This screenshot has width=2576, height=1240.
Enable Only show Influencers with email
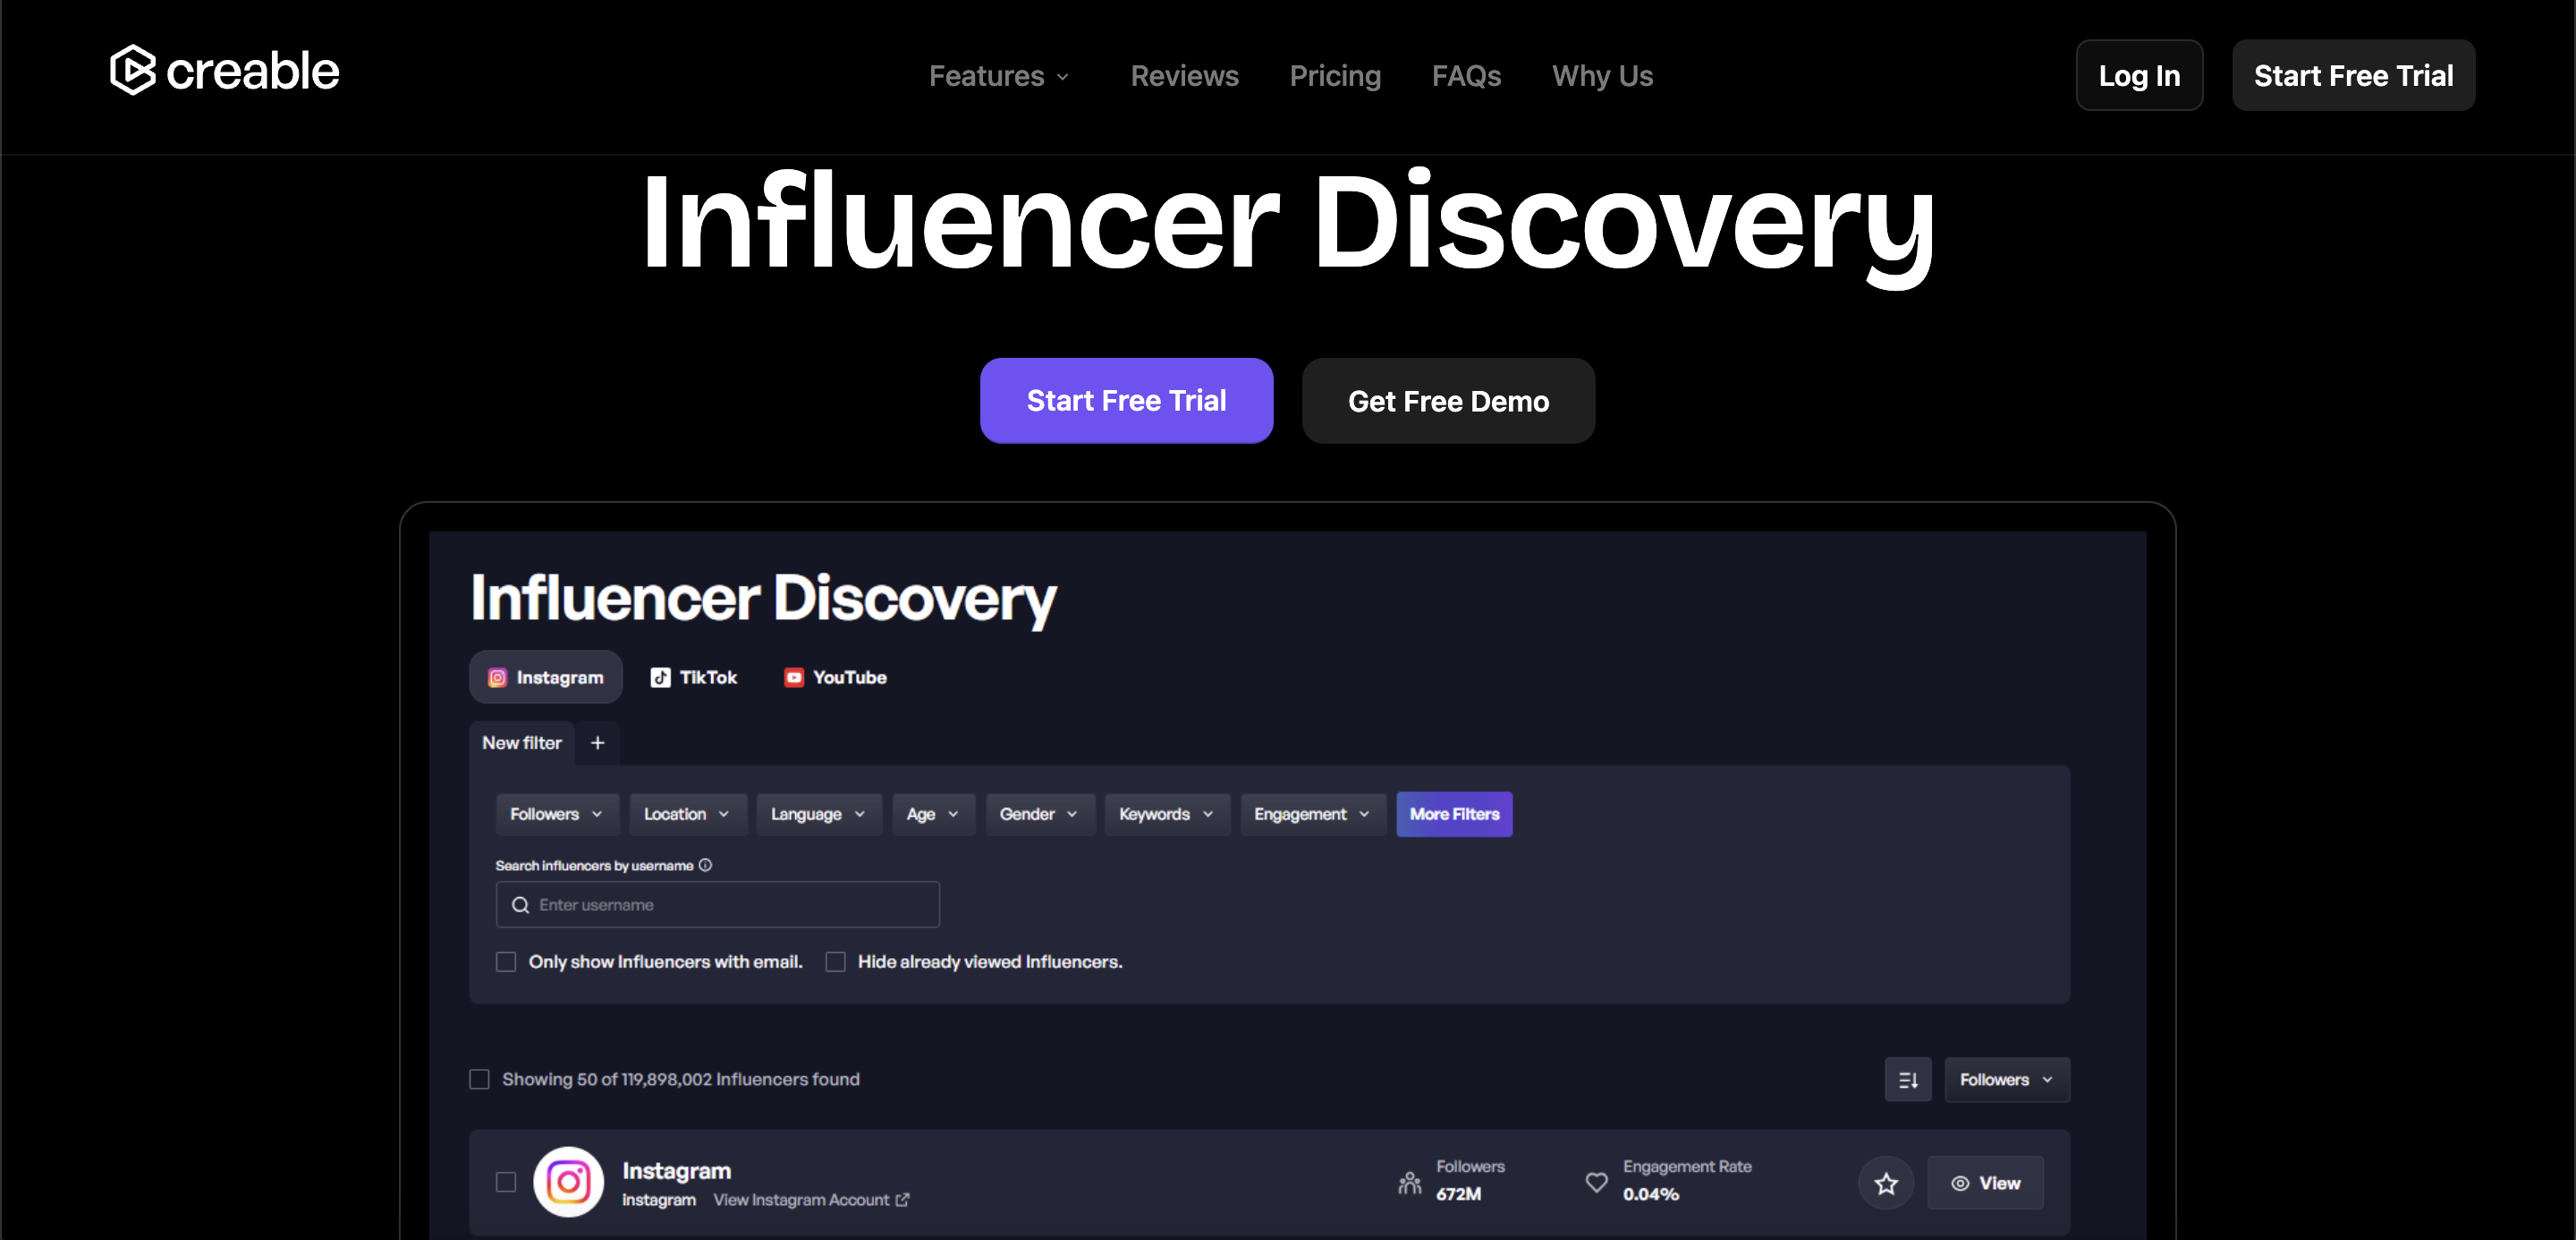(506, 962)
